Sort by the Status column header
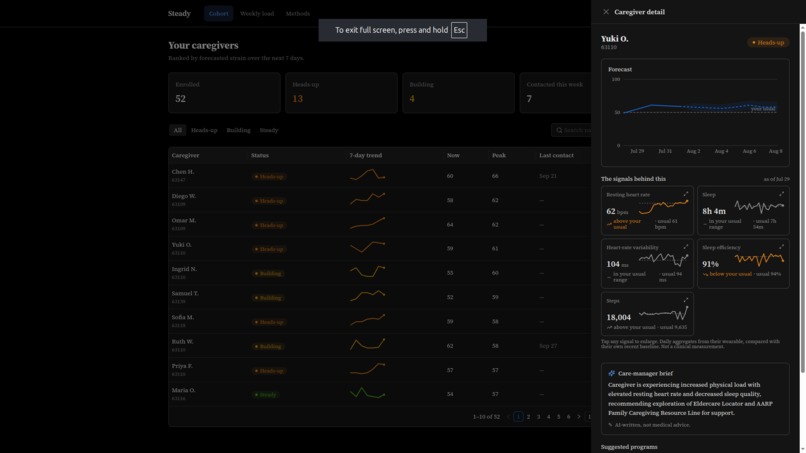Screen dimensions: 806x453 coord(260,155)
